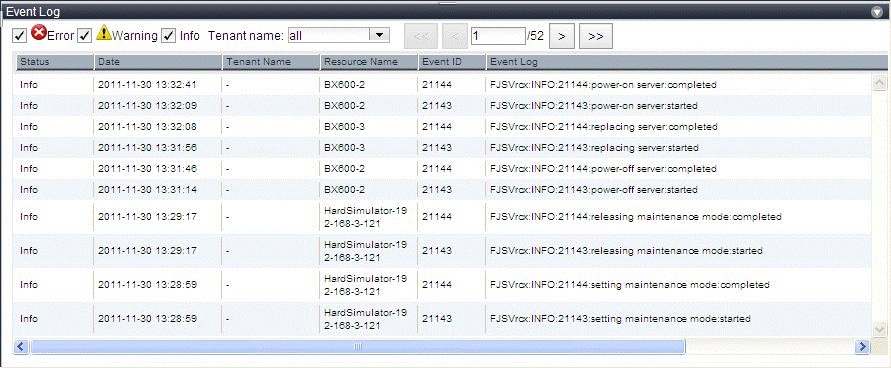Select the date 2011-11-30 13:32:08
Viewport: 891px width, 368px height.
click(x=147, y=127)
